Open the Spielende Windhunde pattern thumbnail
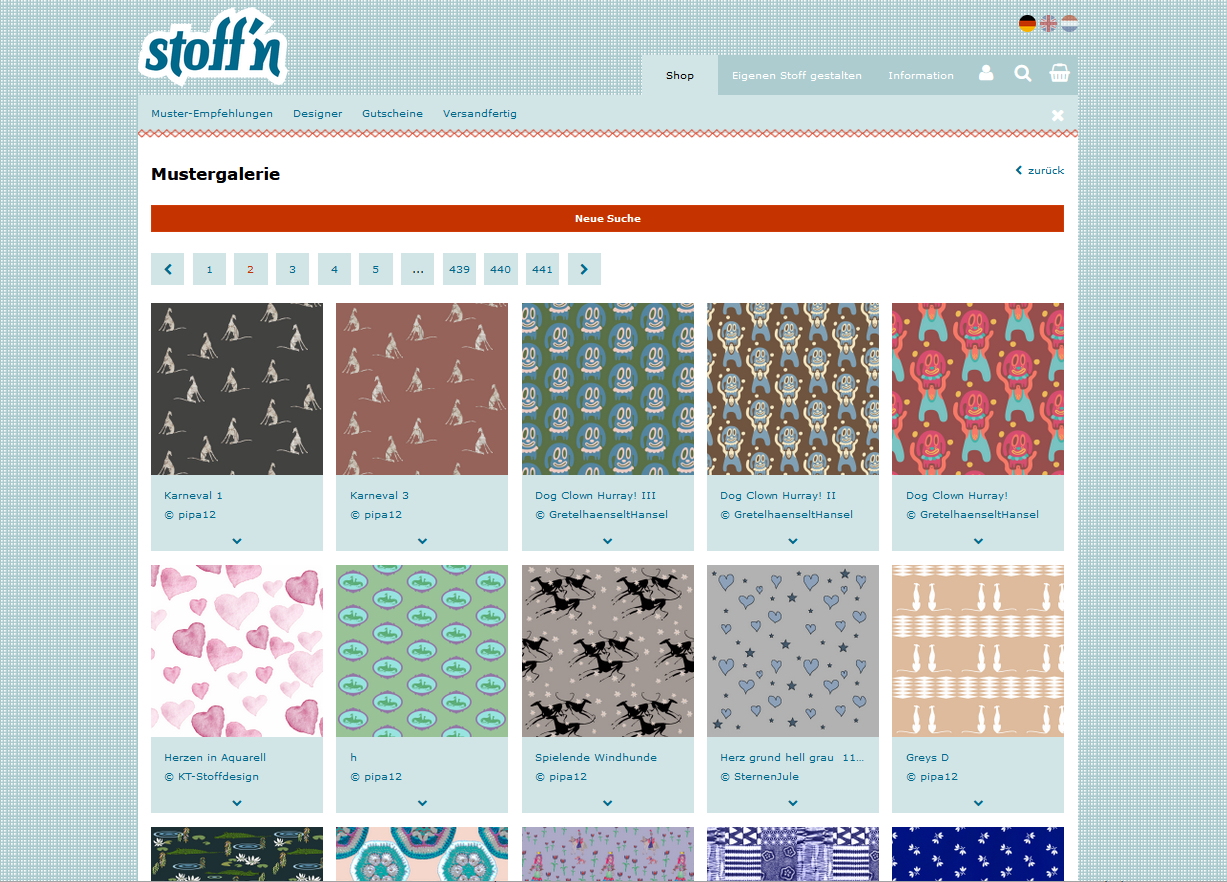This screenshot has width=1227, height=882. [607, 651]
